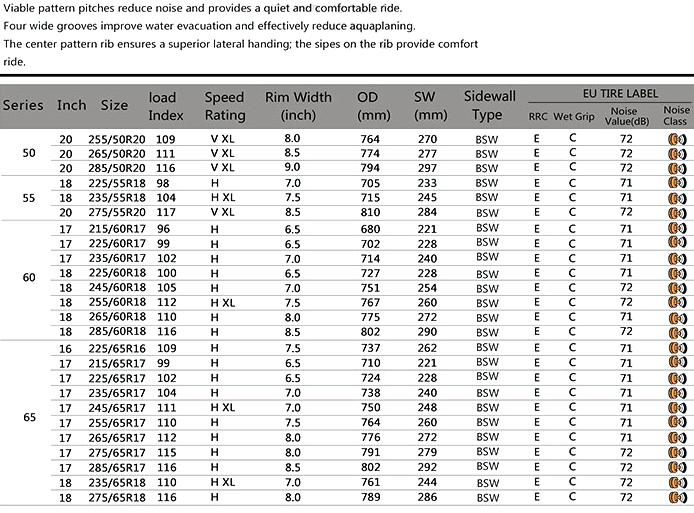Click the noise class icon for 225/55R18
This screenshot has width=694, height=513.
(x=677, y=182)
